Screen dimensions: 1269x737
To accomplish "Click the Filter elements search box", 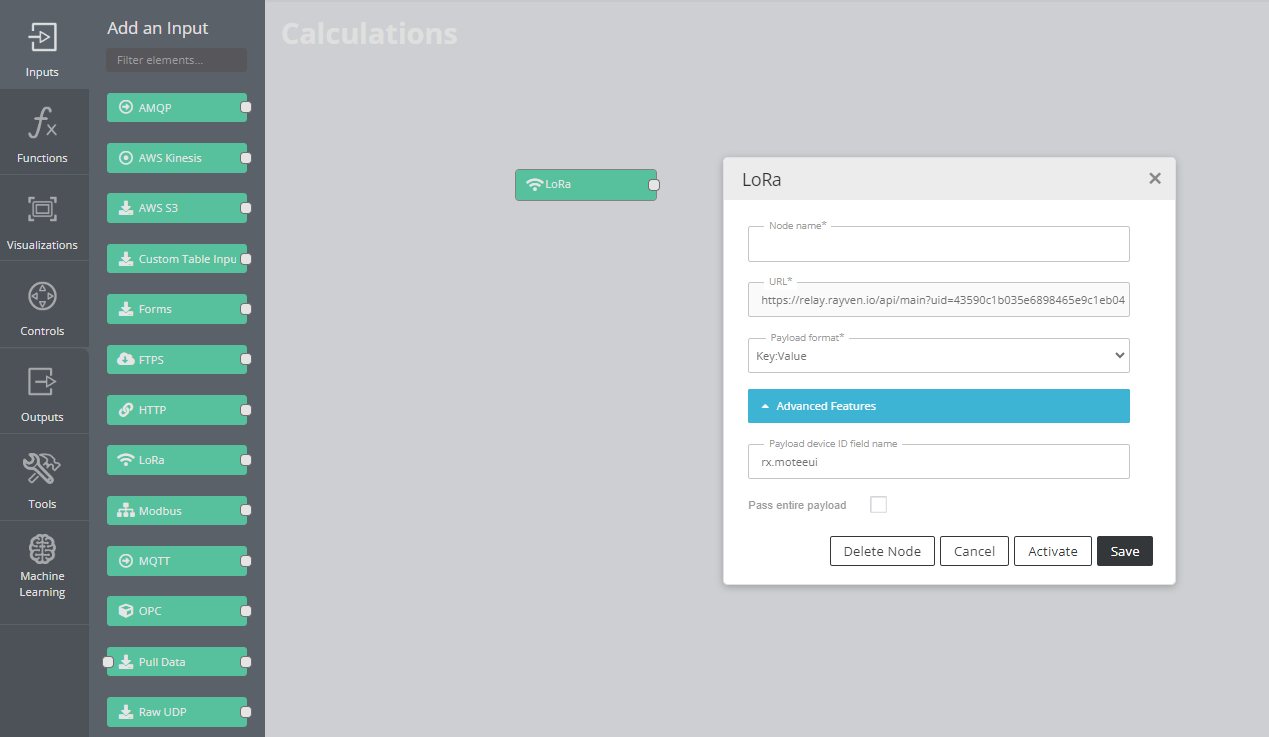I will tap(177, 60).
